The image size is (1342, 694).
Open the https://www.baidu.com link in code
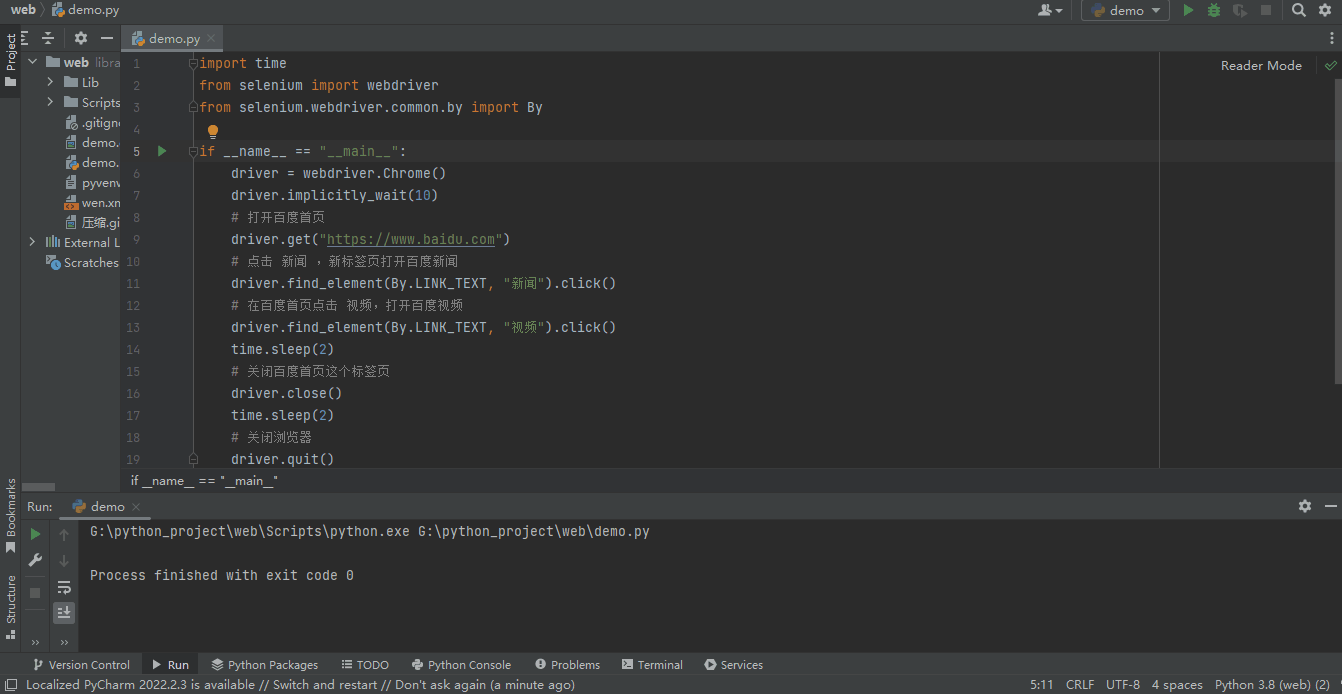tap(411, 239)
